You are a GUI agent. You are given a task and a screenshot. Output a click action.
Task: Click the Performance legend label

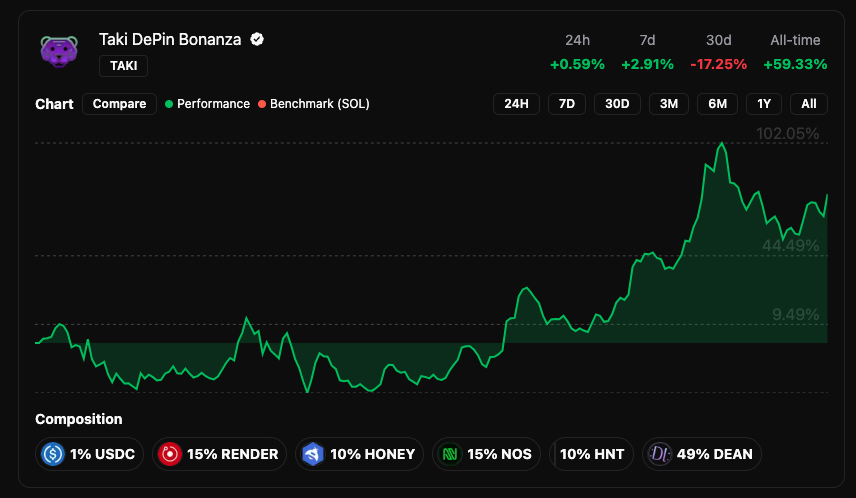pos(213,104)
